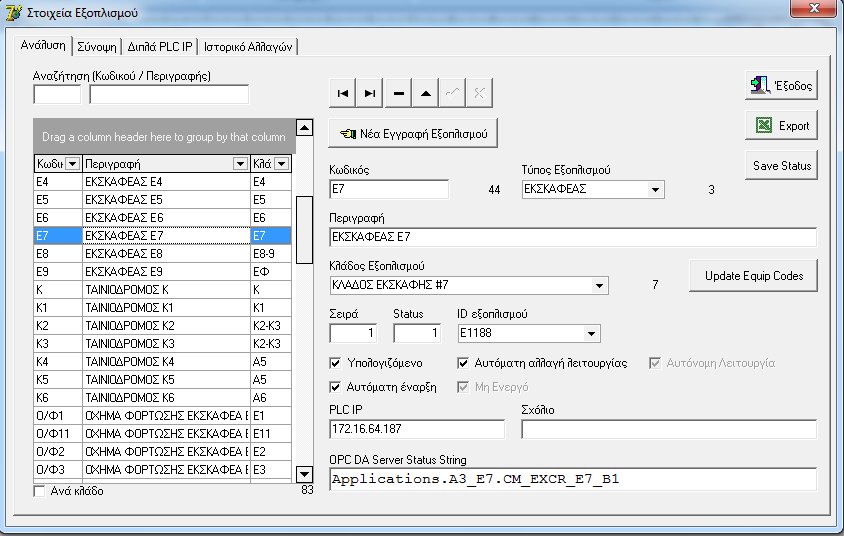Viewport: 844px width, 536px height.
Task: Select the ΤΑΙΝΙΟΔΡΟΜΟΣ Κ5 row
Action: pyautogui.click(x=163, y=379)
